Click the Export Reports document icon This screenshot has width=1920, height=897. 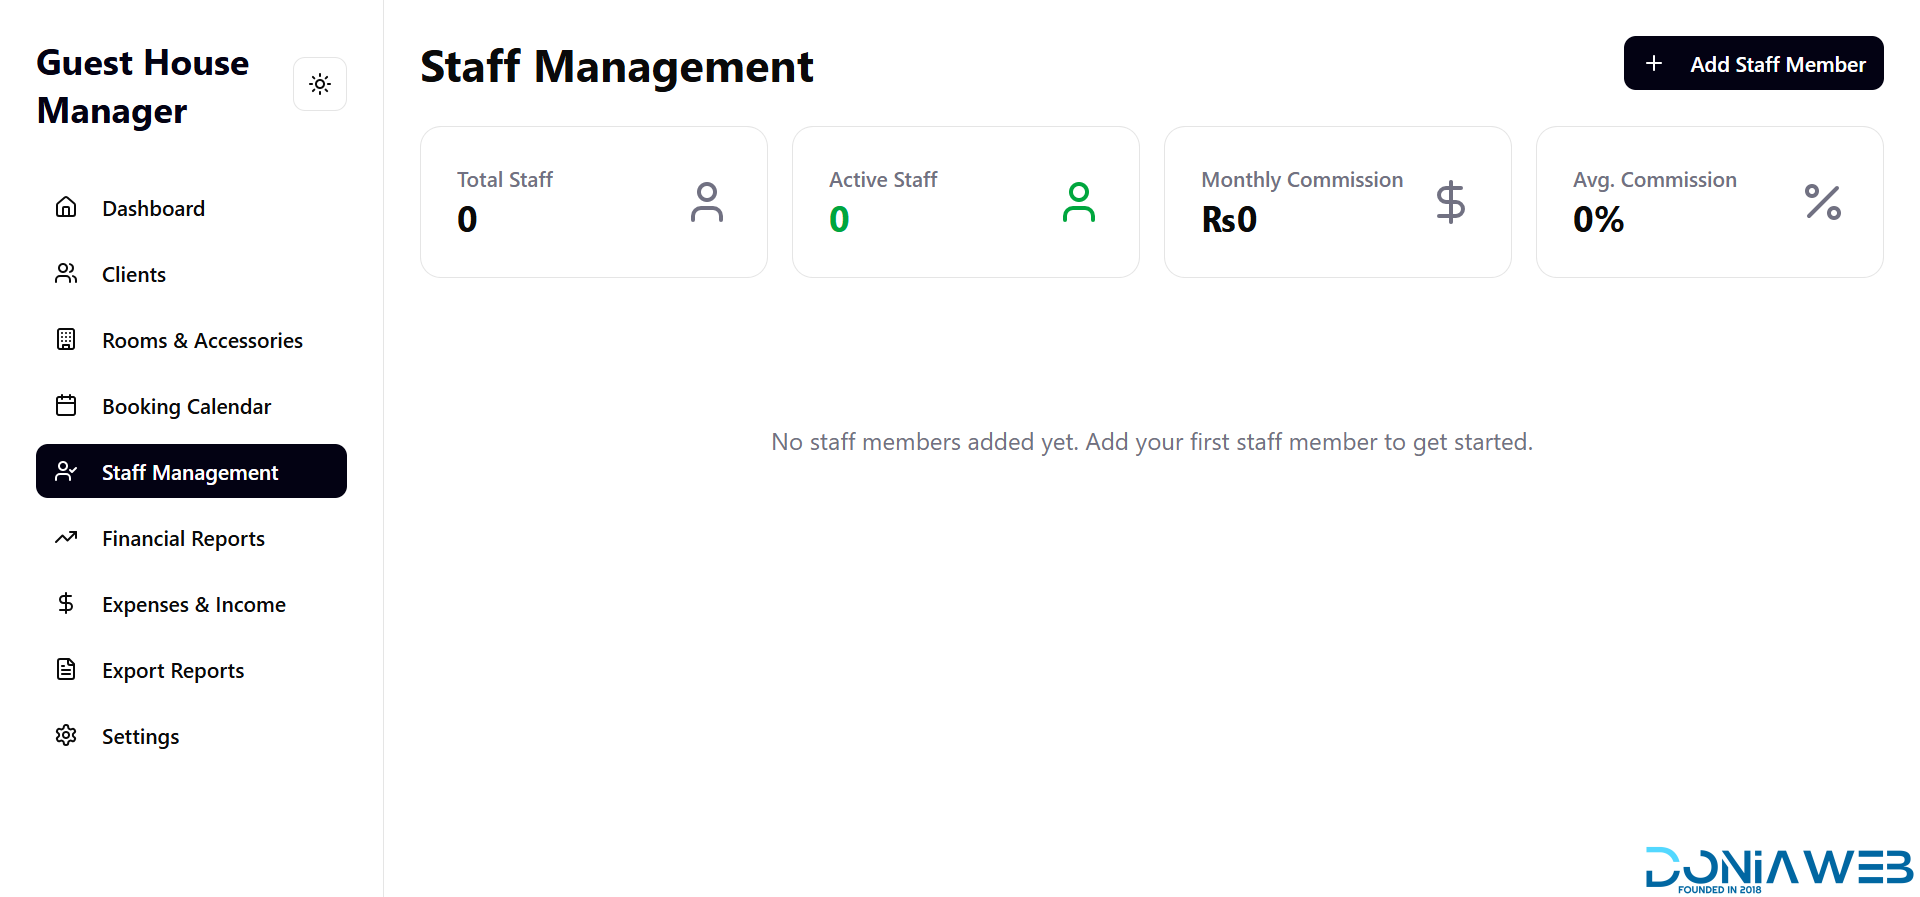[x=66, y=669]
